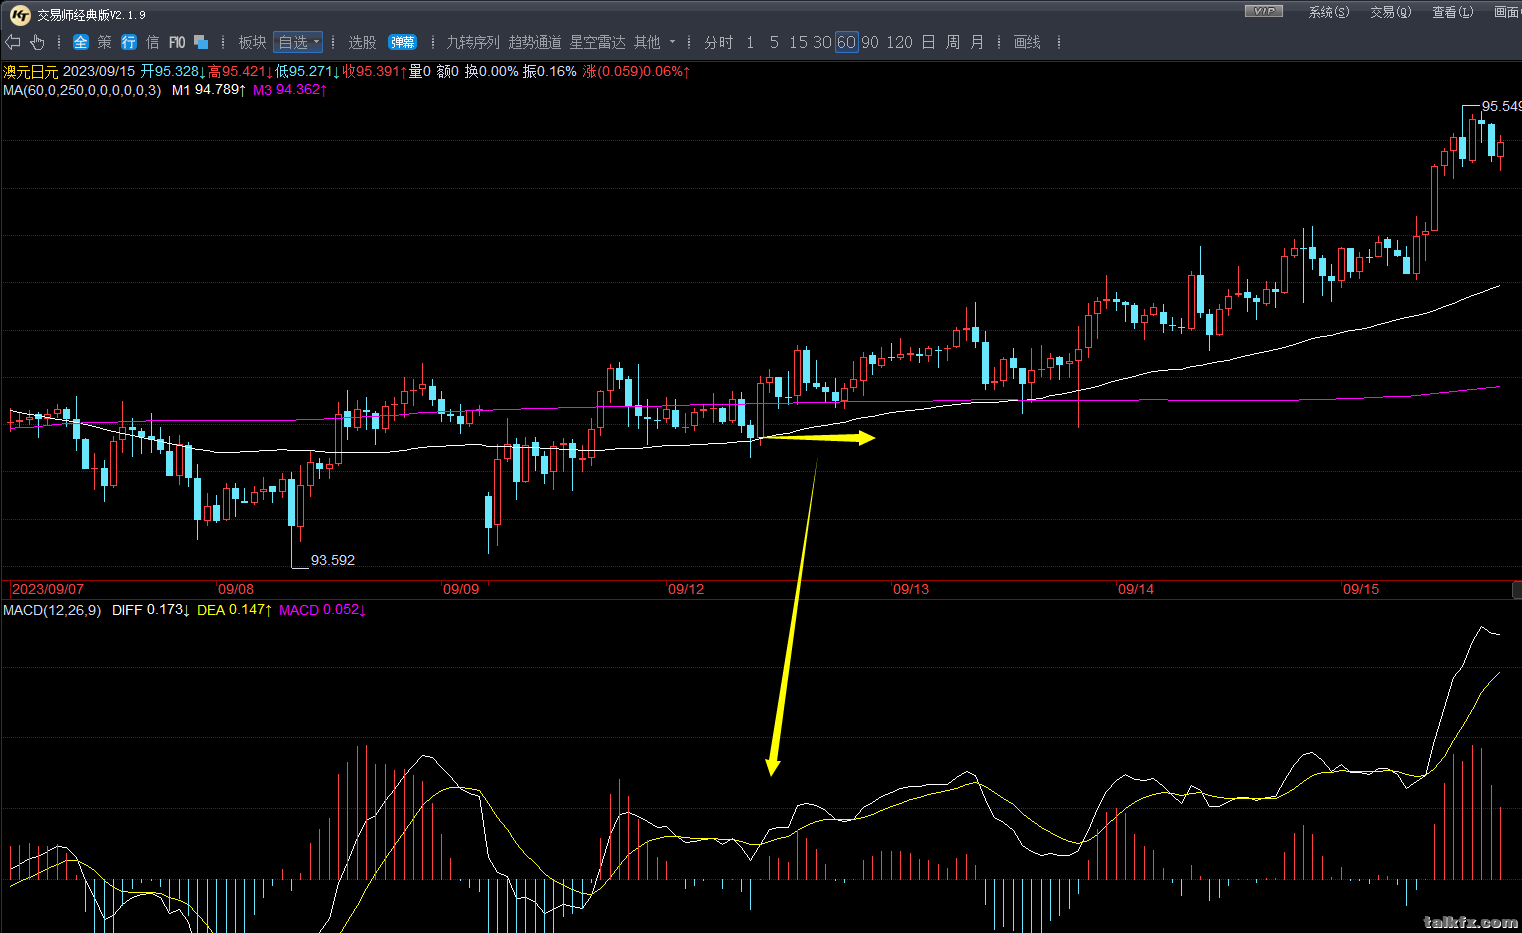Screen dimensions: 1522x933
Task: Click the MACD(12,26,9) indicator label
Action: (52, 610)
